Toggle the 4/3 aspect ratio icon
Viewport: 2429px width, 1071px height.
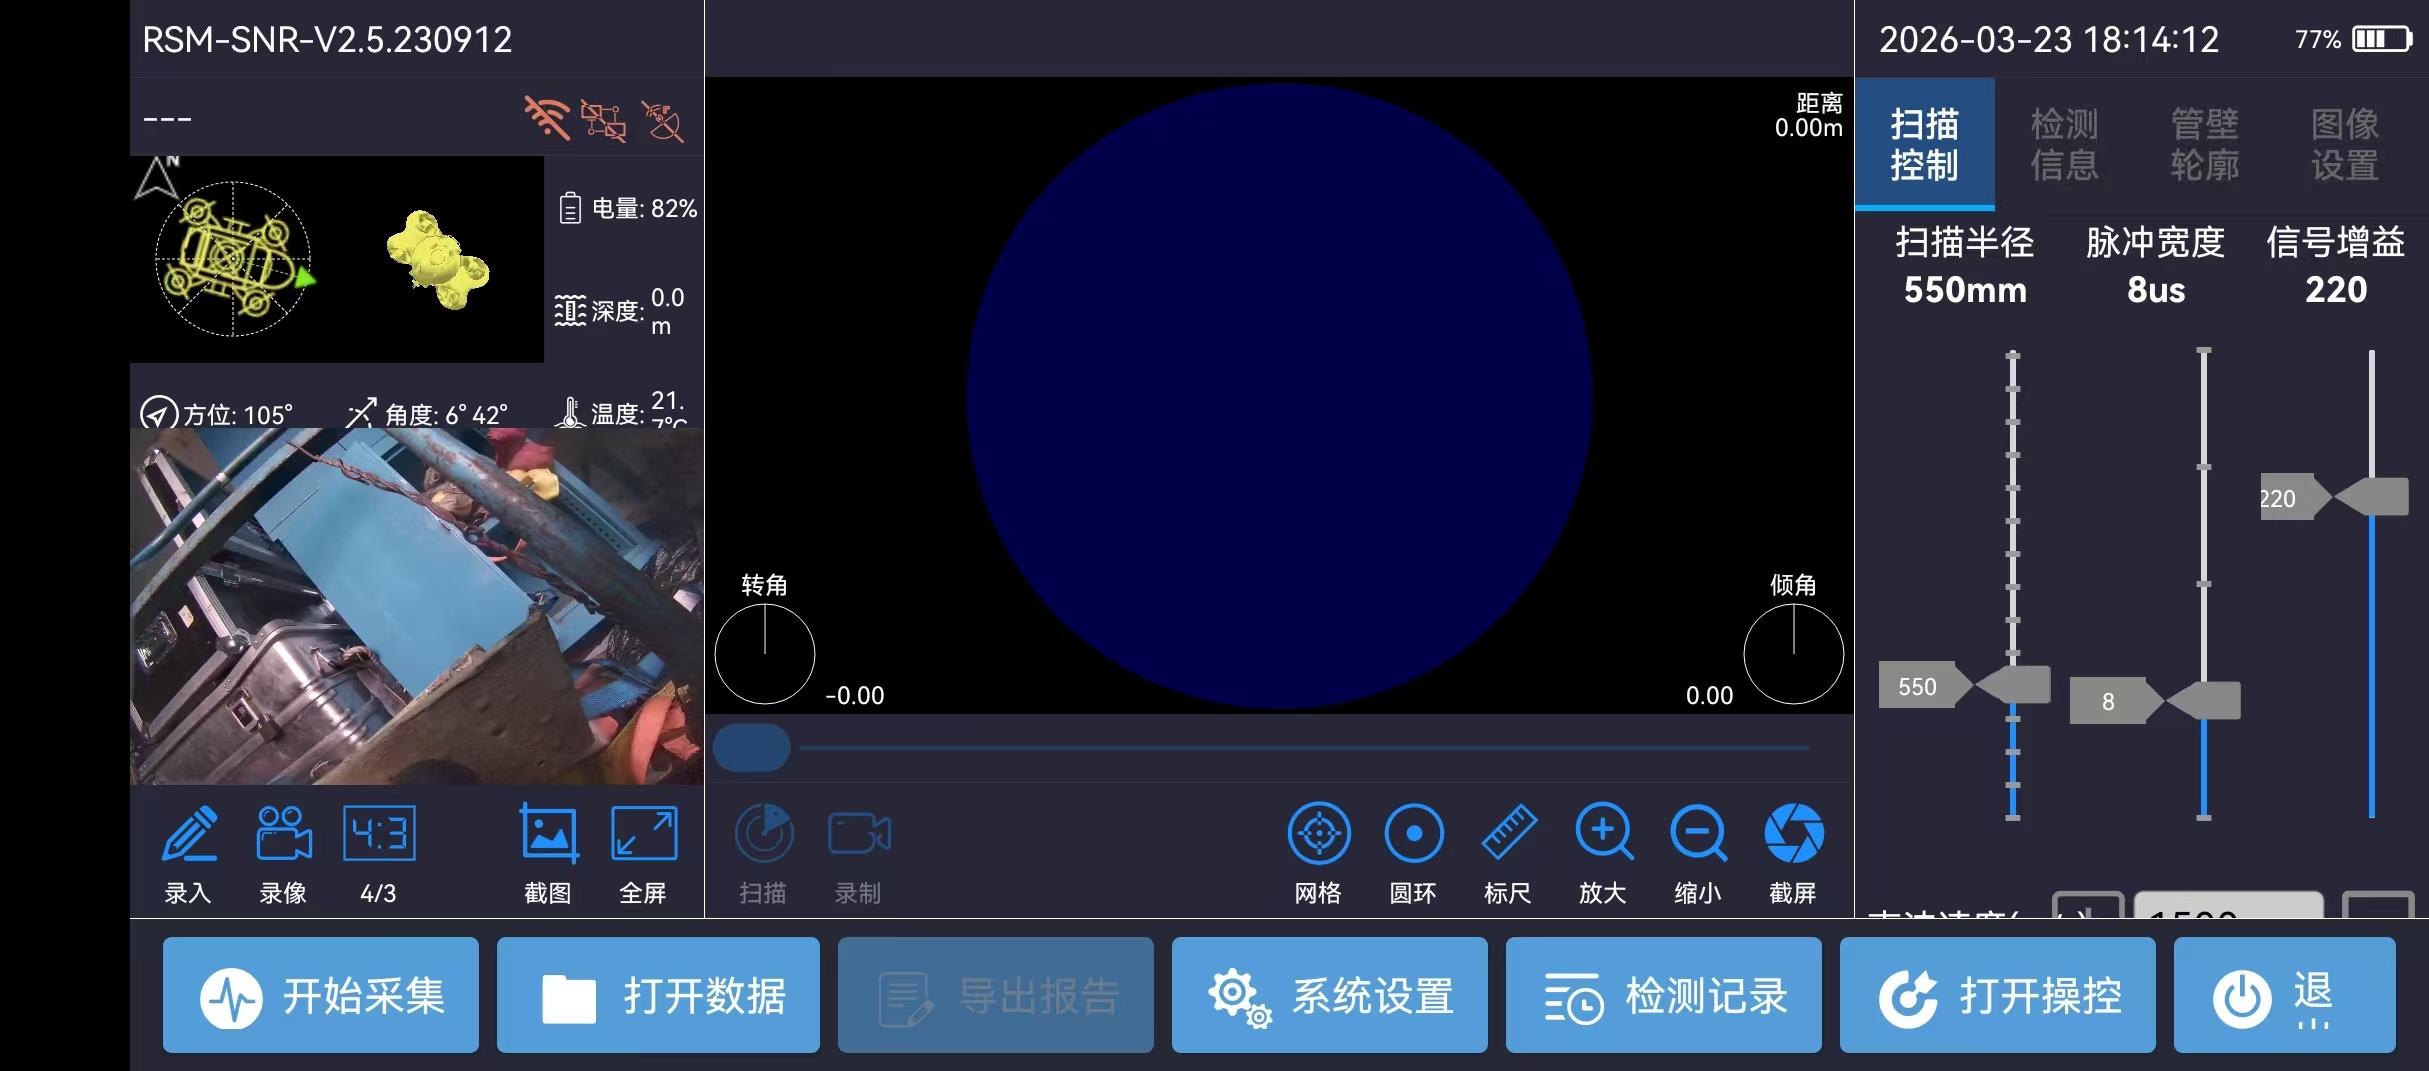pos(379,834)
